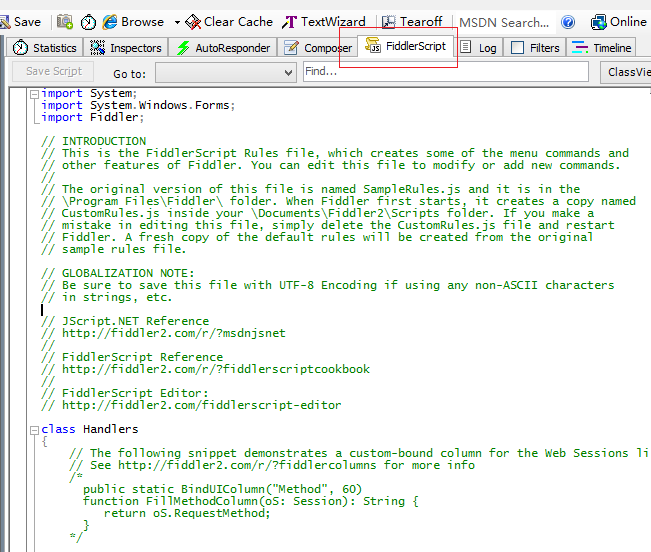651x552 pixels.
Task: Click the timer clock icon in toolbar
Action: 89,21
